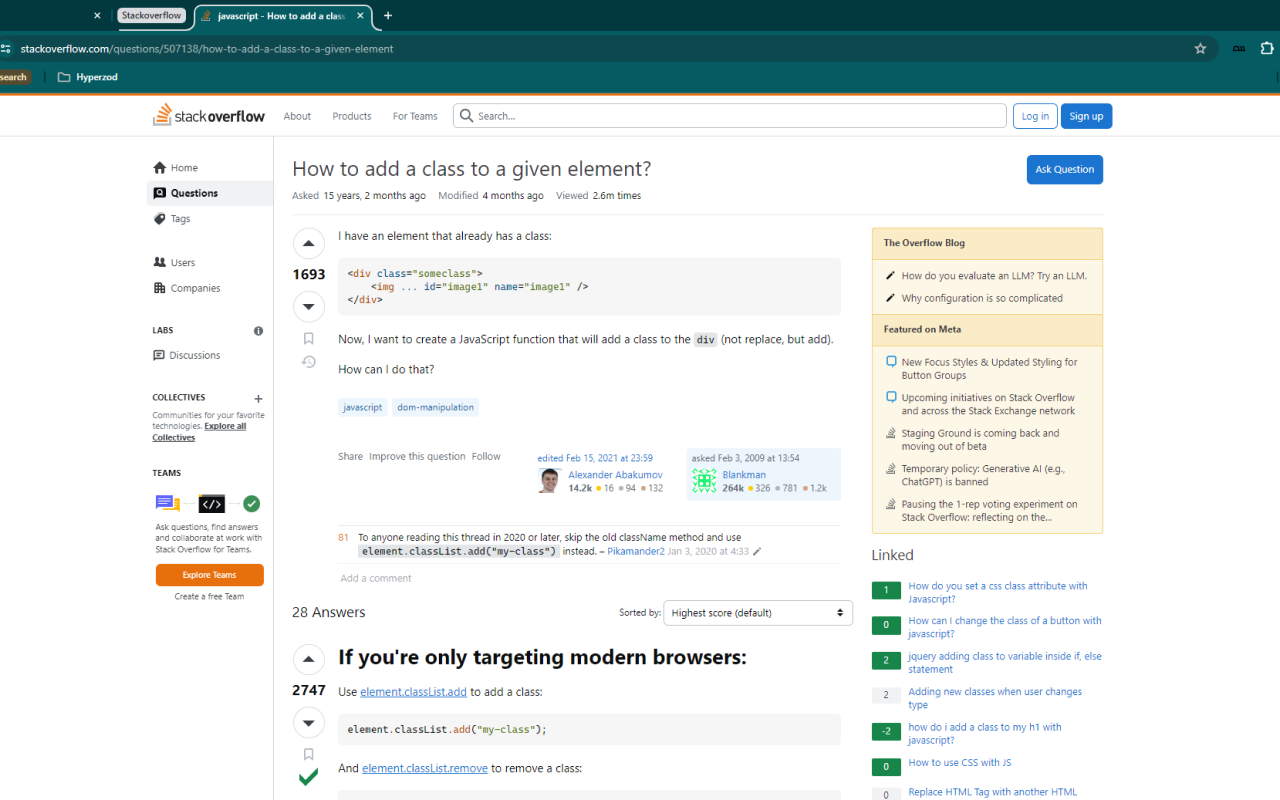This screenshot has width=1280, height=800.
Task: Open the About link in header
Action: point(297,116)
